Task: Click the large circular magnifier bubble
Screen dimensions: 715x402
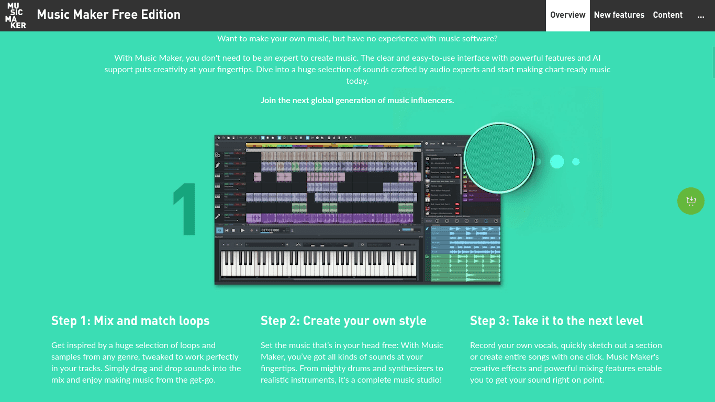Action: click(x=499, y=158)
